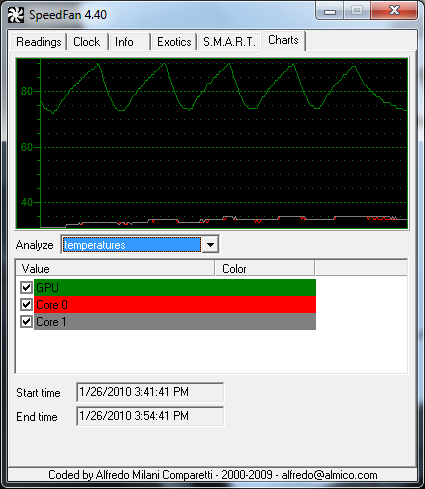Click the 60 label on chart axis

point(27,147)
